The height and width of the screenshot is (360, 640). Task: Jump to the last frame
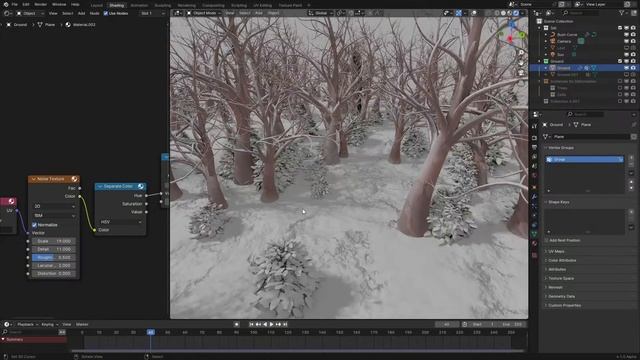coord(285,324)
